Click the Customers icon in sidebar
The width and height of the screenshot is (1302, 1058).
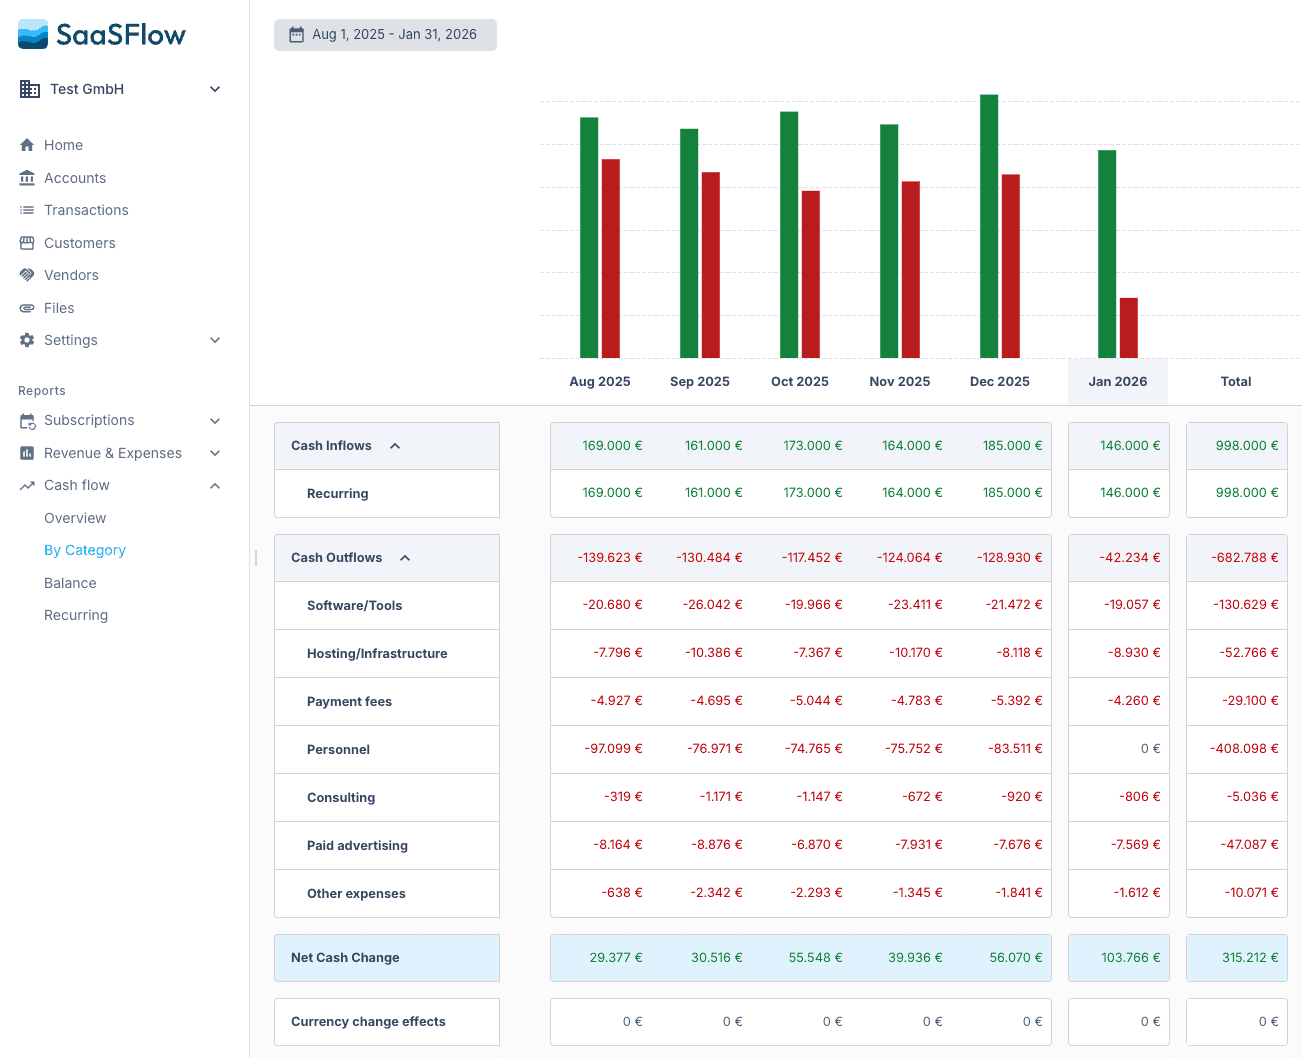tap(27, 243)
